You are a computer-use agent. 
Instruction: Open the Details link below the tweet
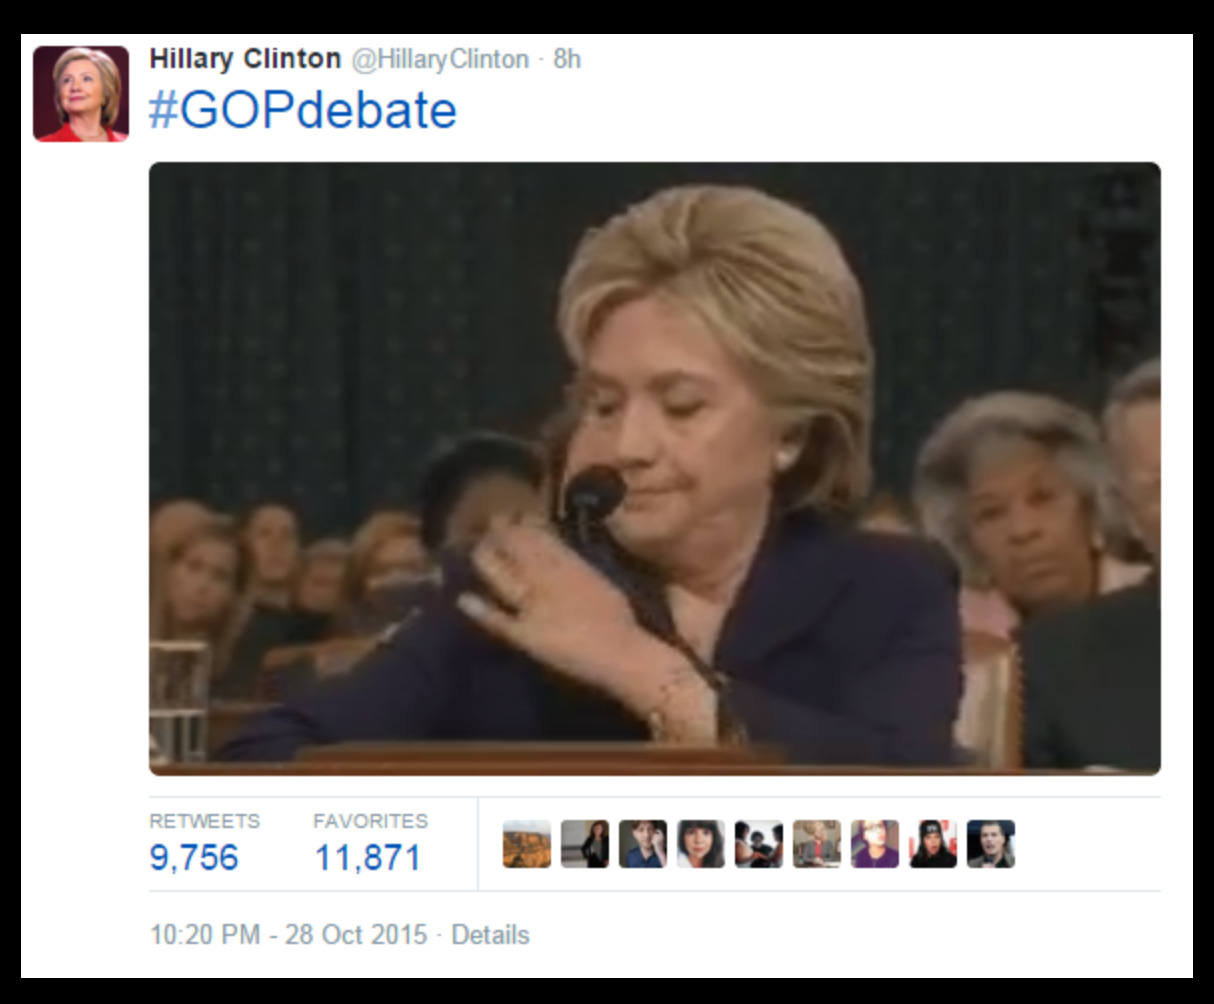pyautogui.click(x=490, y=935)
